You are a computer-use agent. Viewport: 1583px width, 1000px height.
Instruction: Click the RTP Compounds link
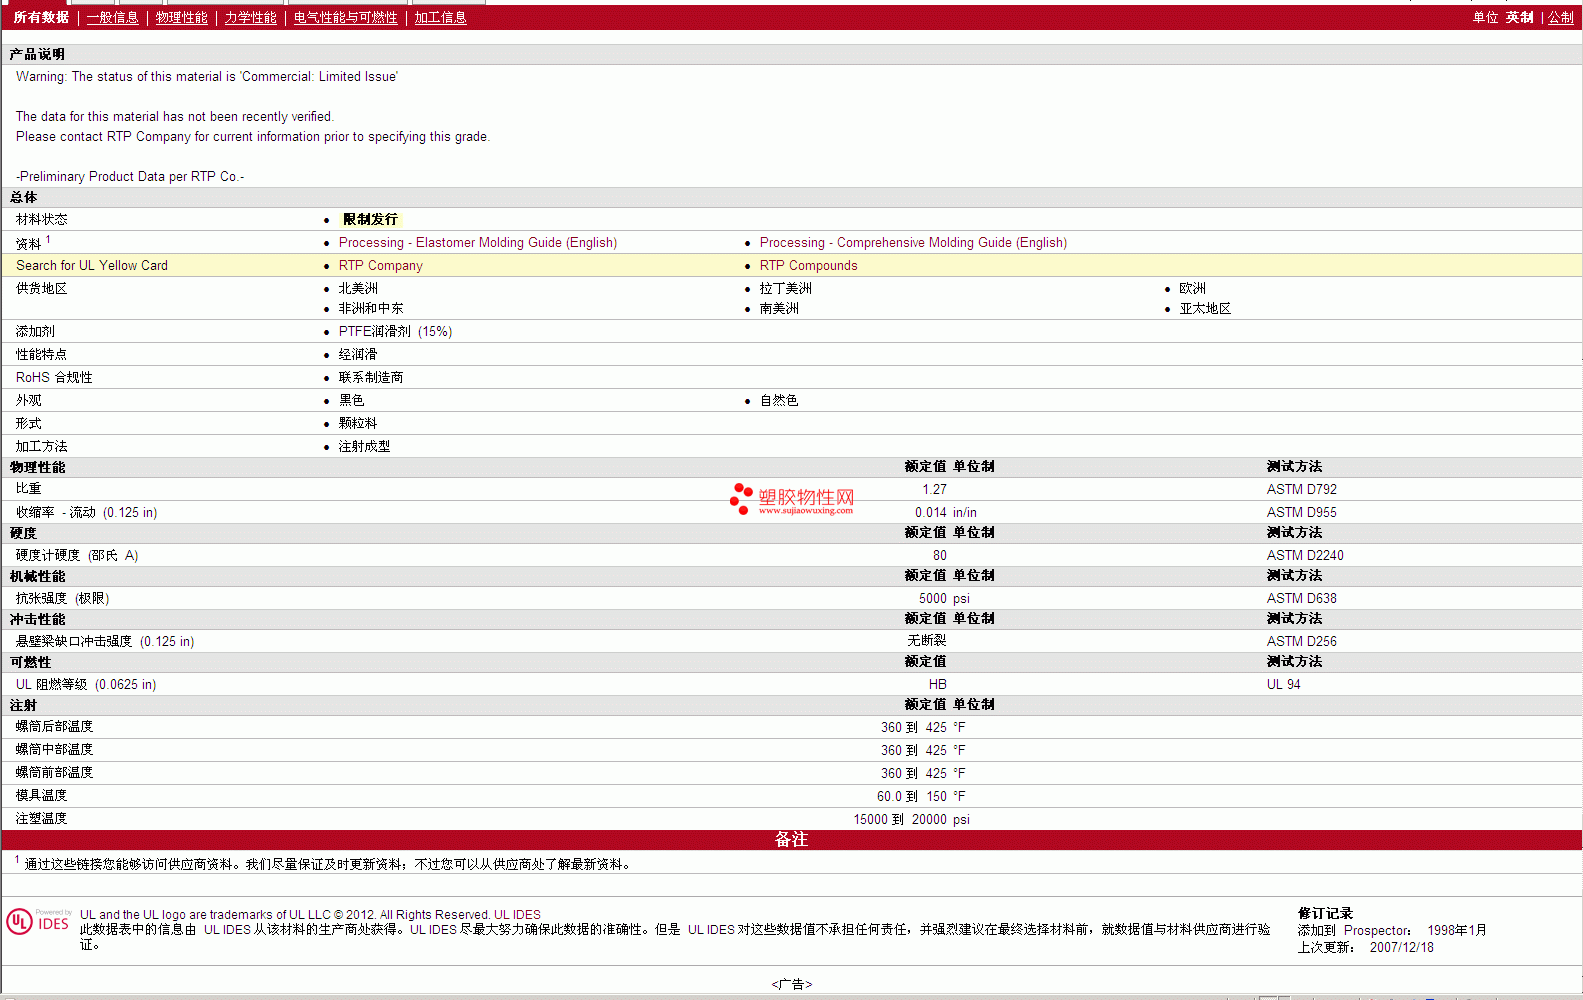pos(809,266)
